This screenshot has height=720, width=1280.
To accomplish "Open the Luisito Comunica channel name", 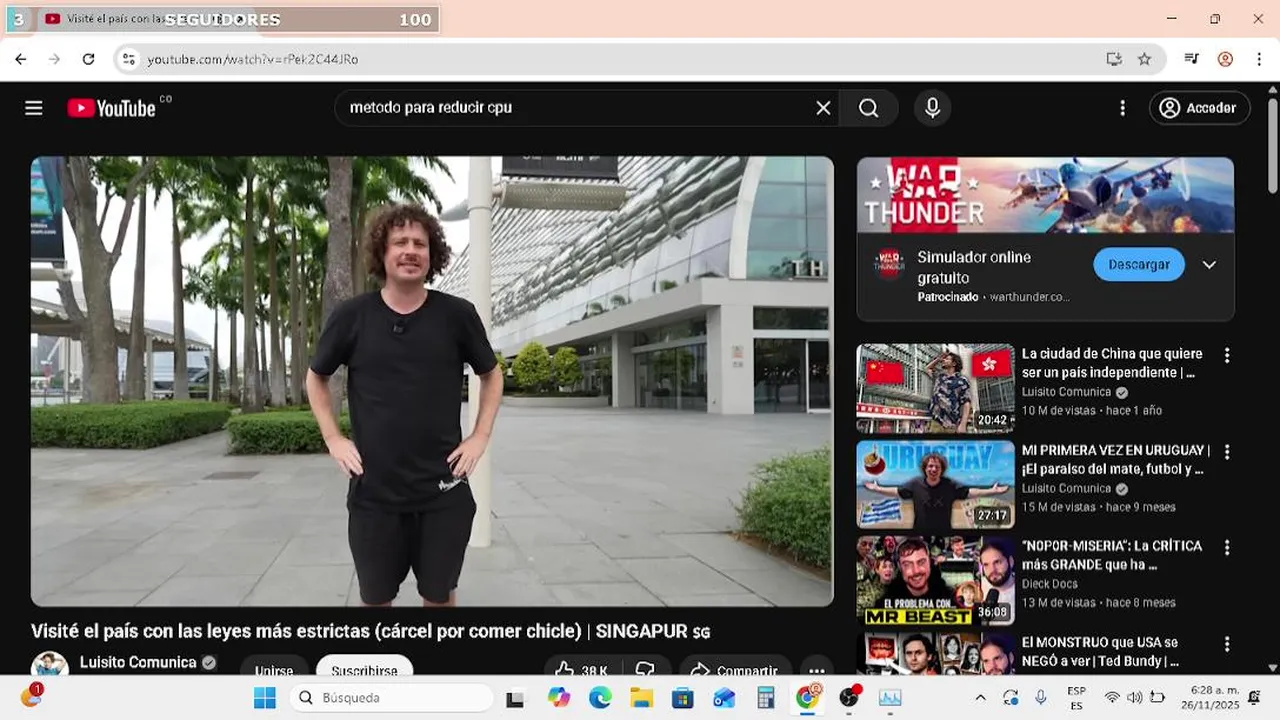I will coord(138,662).
